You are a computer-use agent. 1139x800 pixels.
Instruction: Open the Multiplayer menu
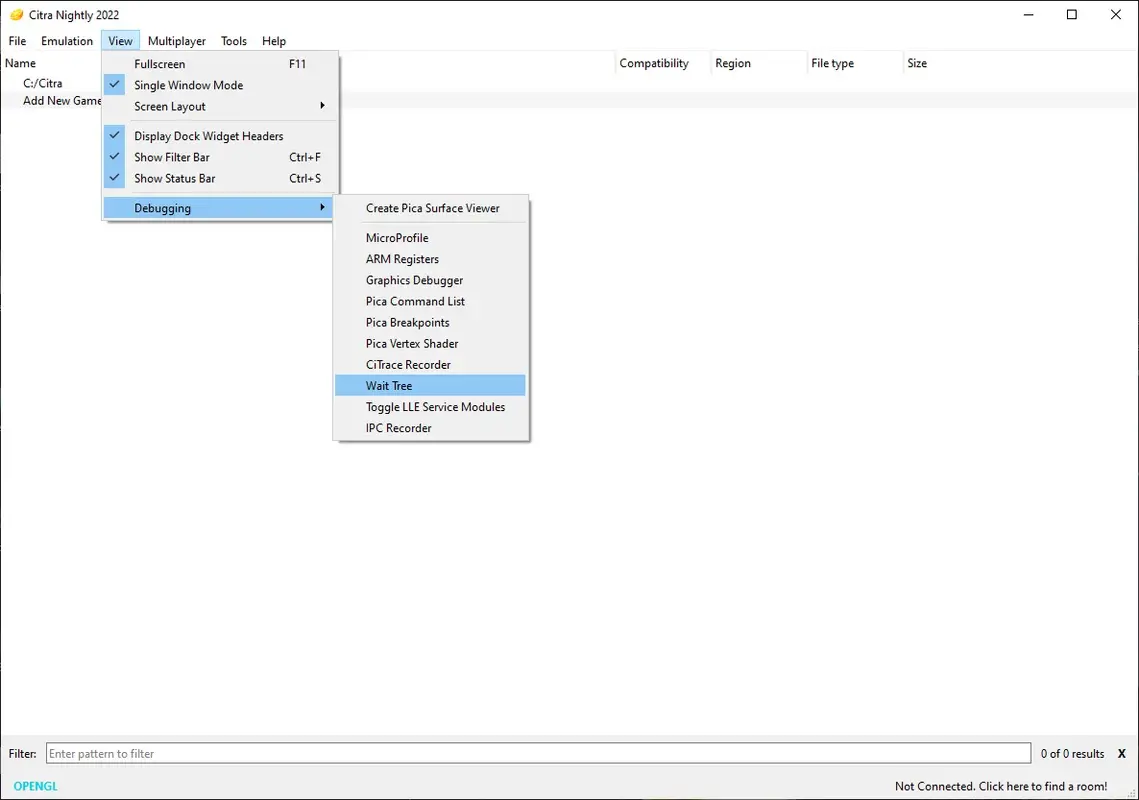[x=176, y=41]
